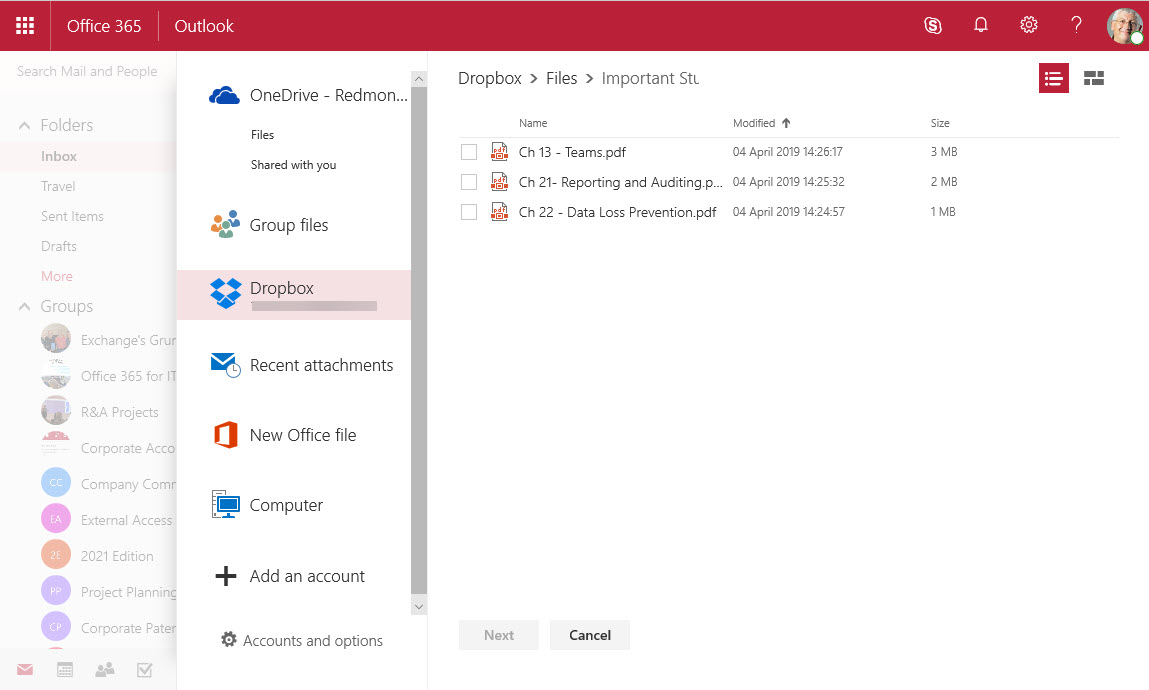
Task: Tick checkbox for Ch 22 - Data Loss Prevention.pdf
Action: coord(469,212)
